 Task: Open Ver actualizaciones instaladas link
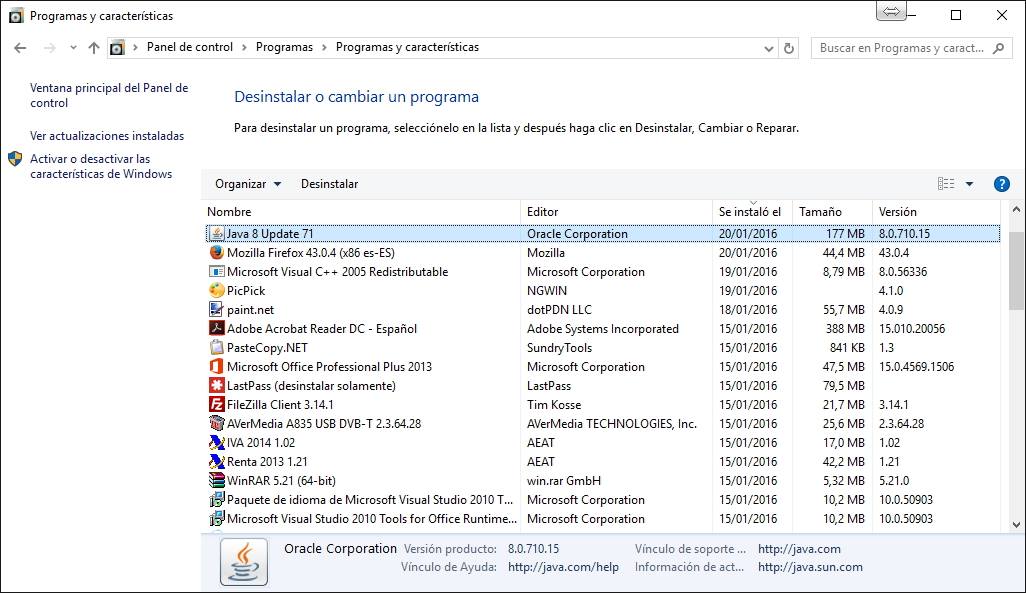(107, 136)
